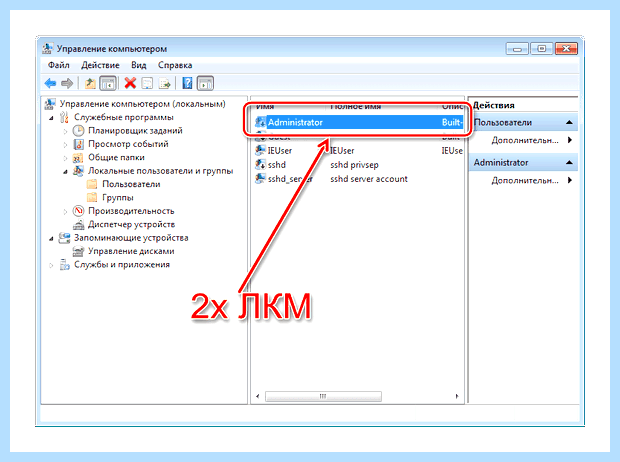Expand Службы и приложения node arrow

pos(51,265)
